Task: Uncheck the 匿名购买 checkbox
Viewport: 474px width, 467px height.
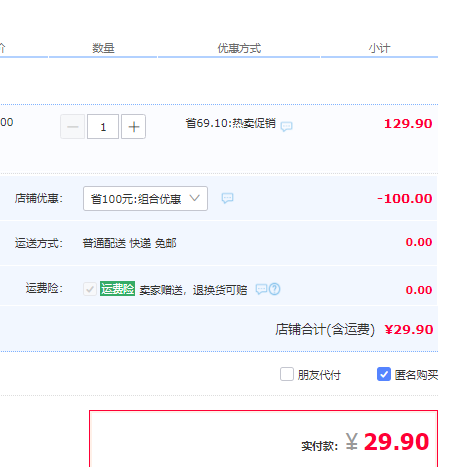Action: 384,374
